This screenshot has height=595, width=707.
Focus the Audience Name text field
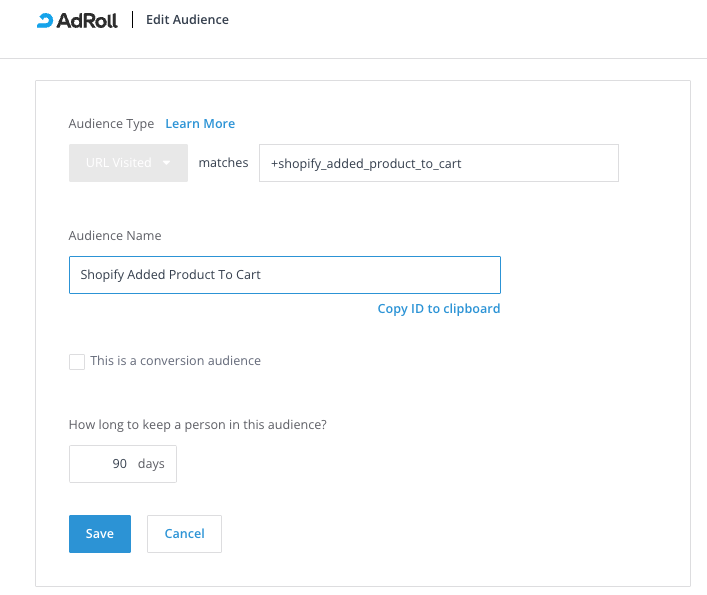click(x=284, y=275)
